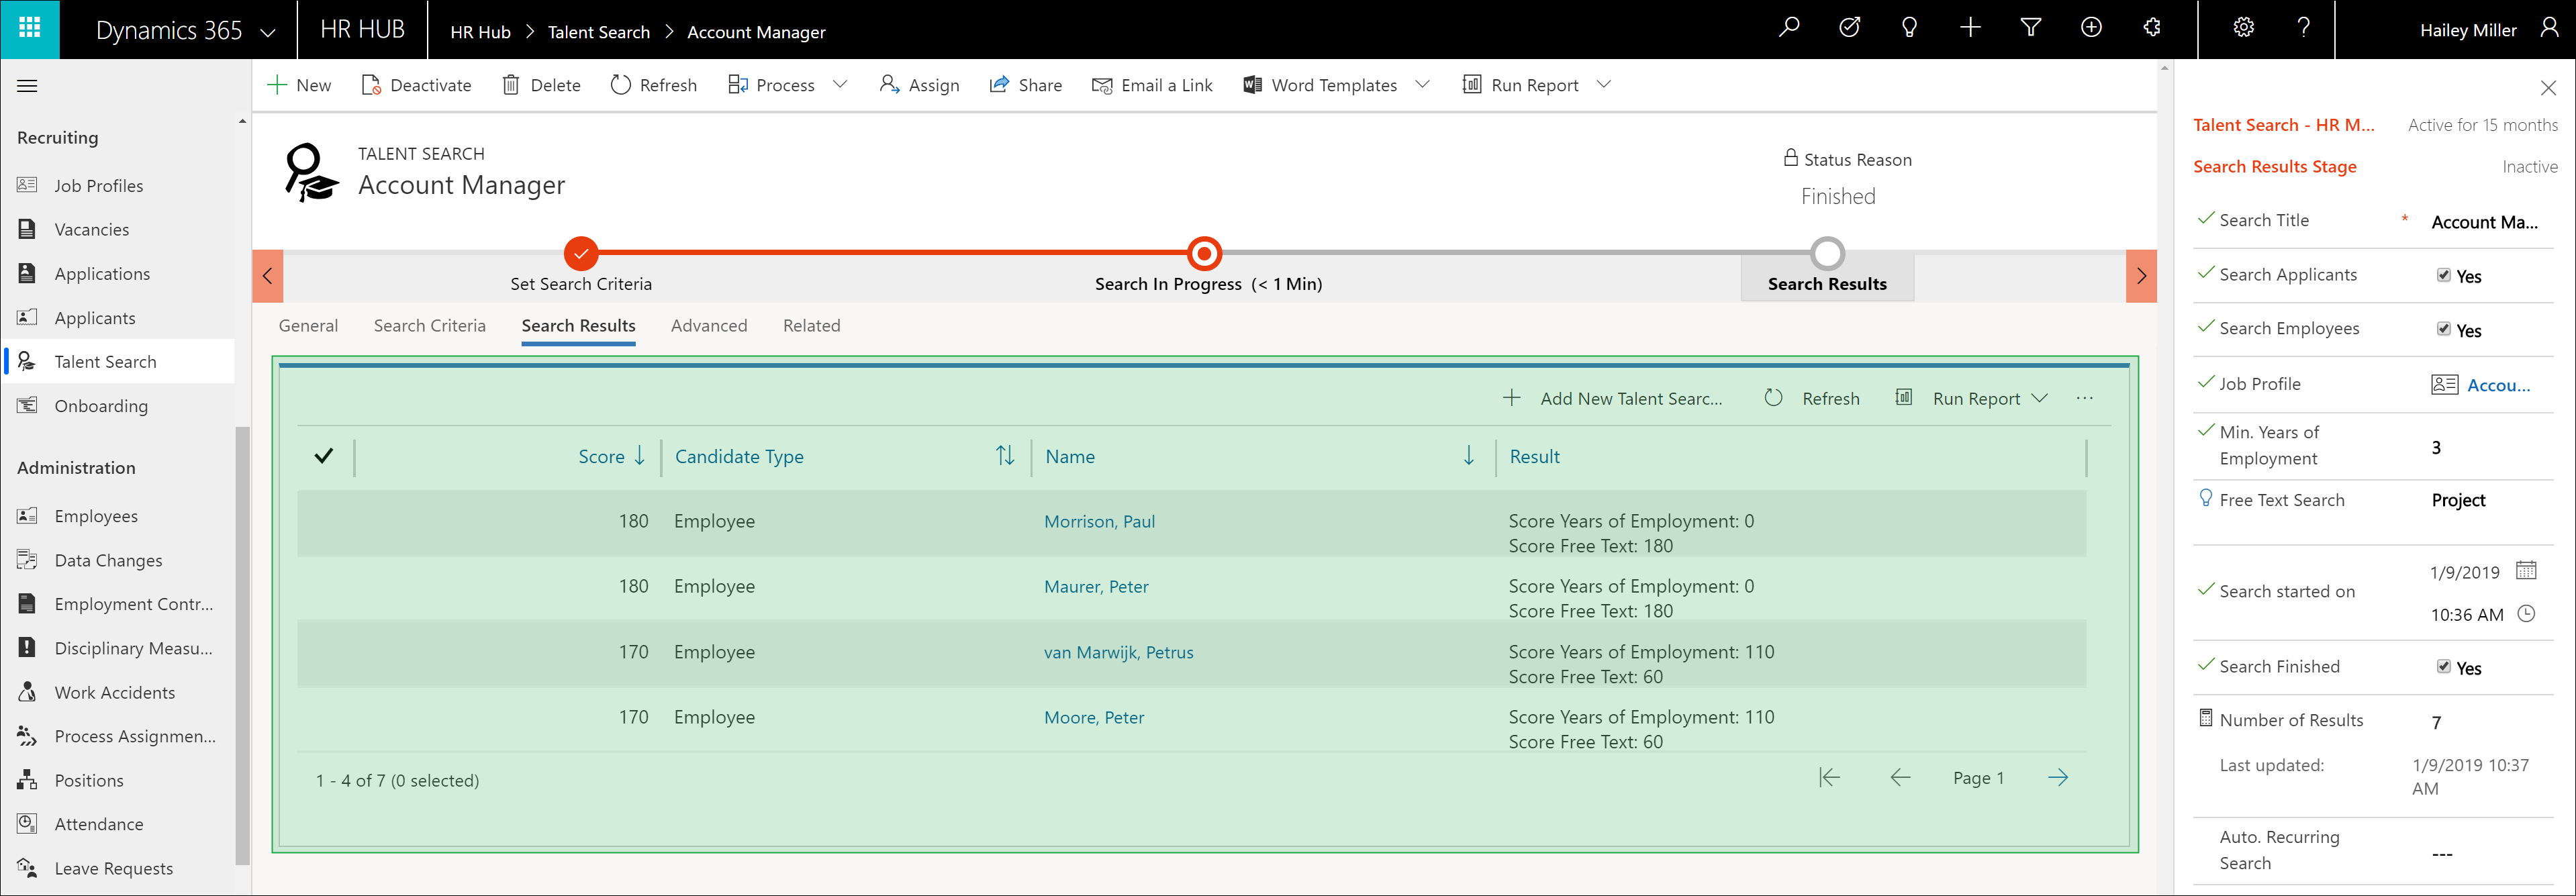Click the settings gear icon
Screen dimensions: 2576x896
2243,28
